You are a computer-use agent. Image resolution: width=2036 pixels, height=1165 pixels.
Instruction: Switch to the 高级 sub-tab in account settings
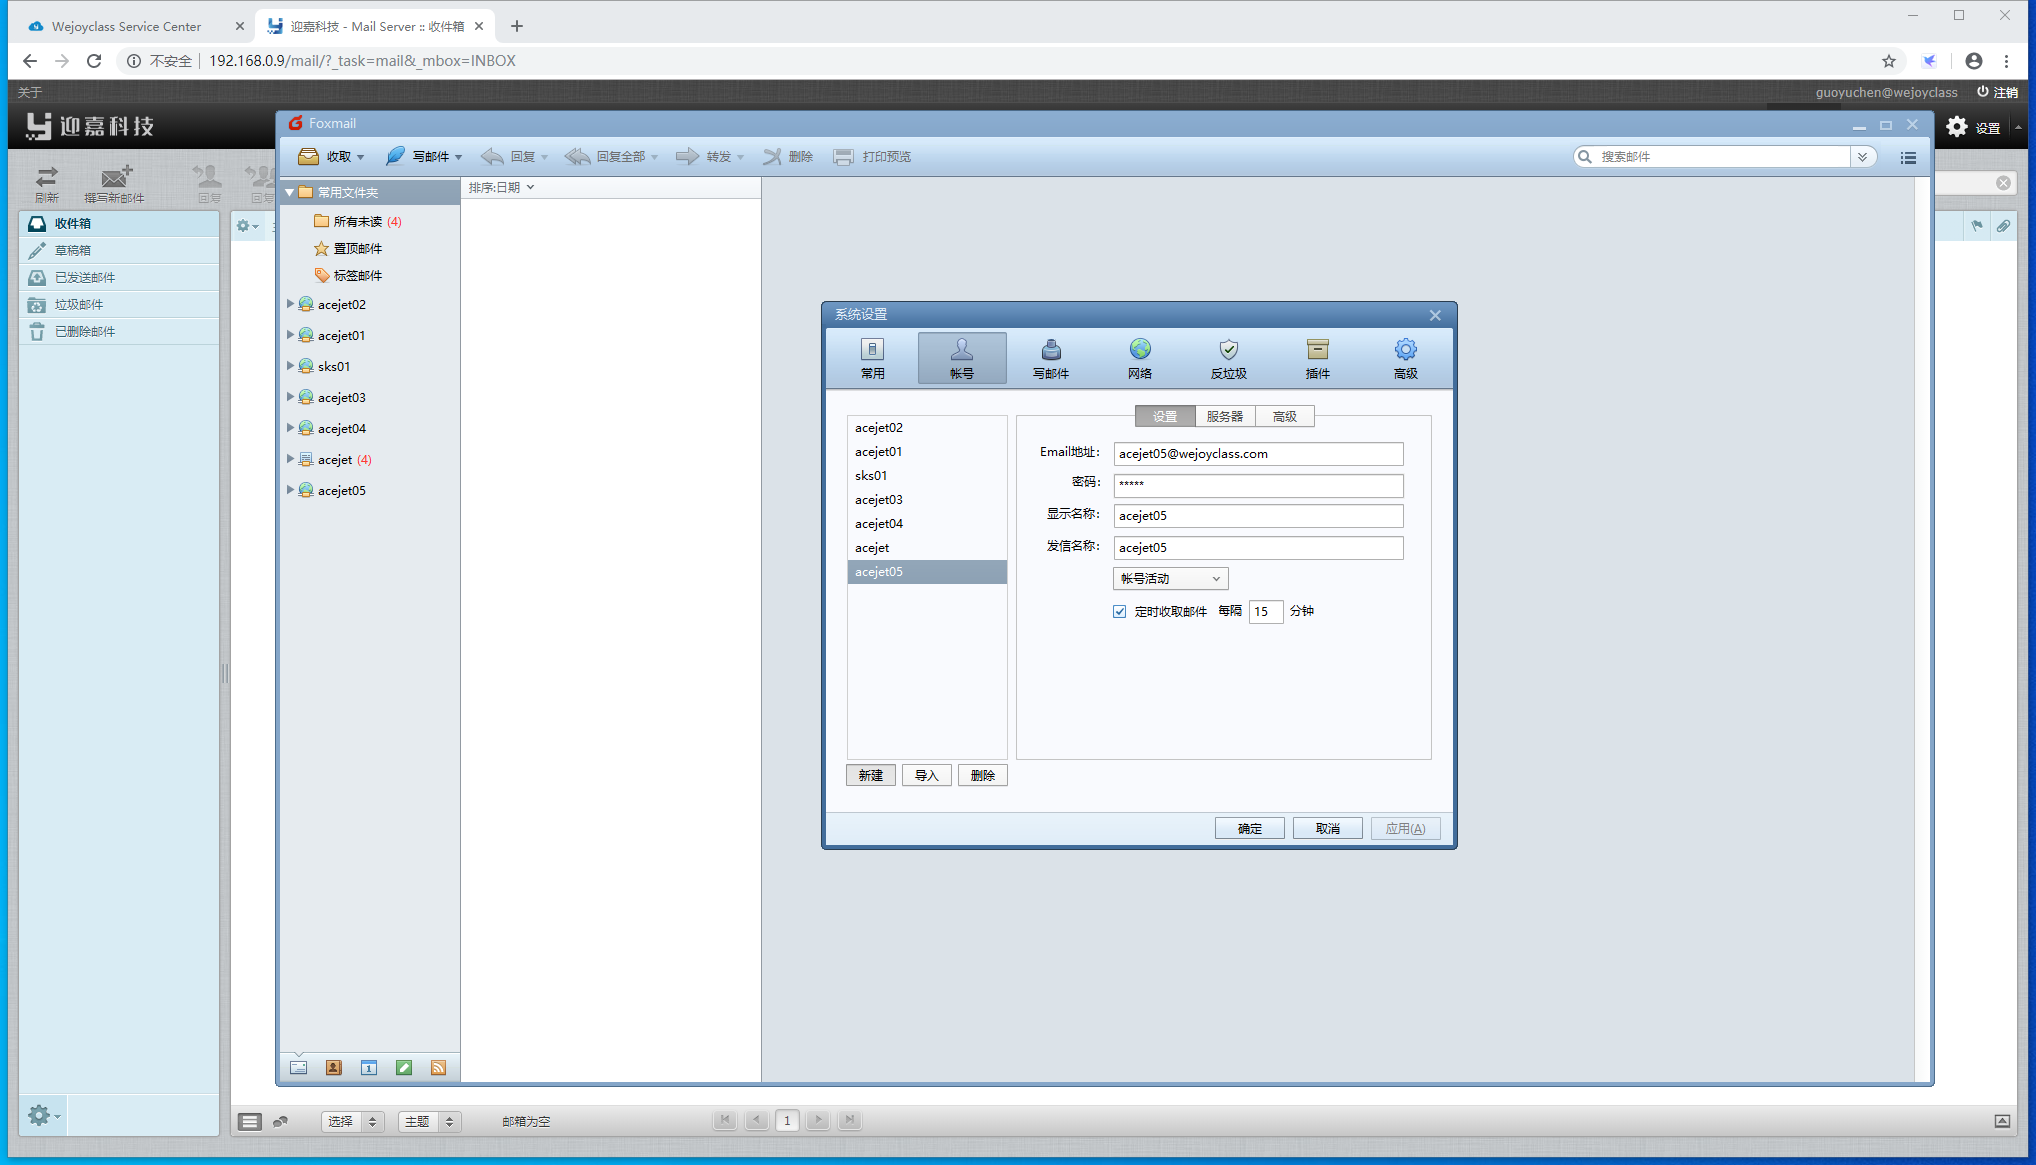(x=1284, y=417)
